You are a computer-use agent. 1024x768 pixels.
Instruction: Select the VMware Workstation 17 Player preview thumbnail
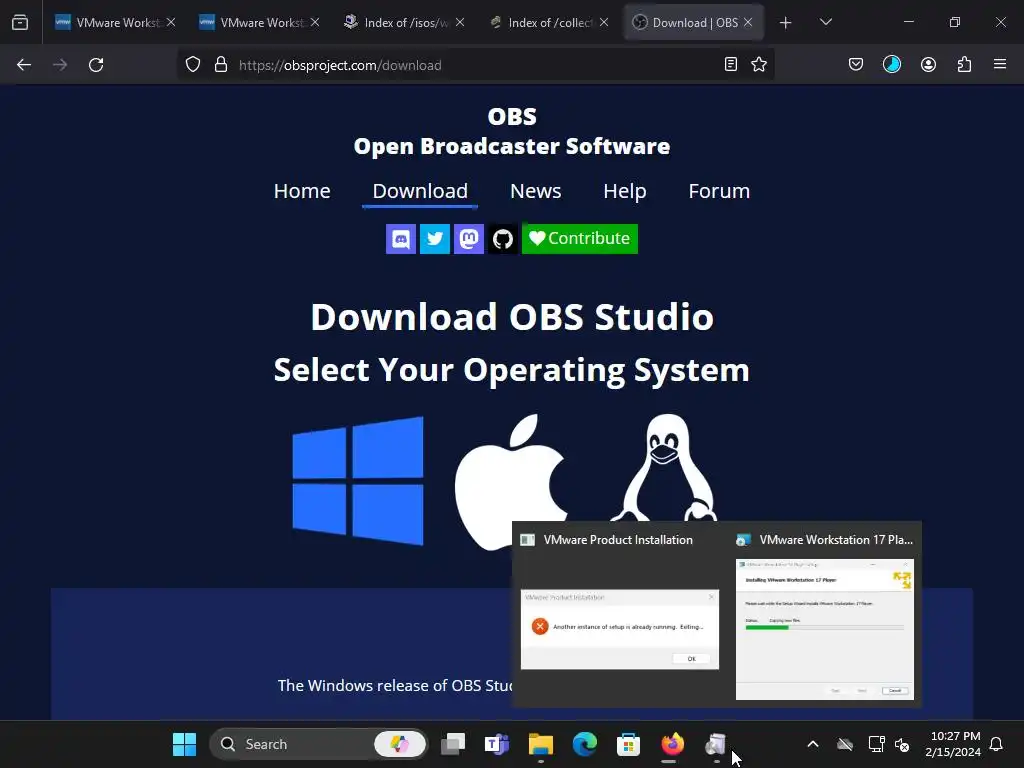pos(825,629)
